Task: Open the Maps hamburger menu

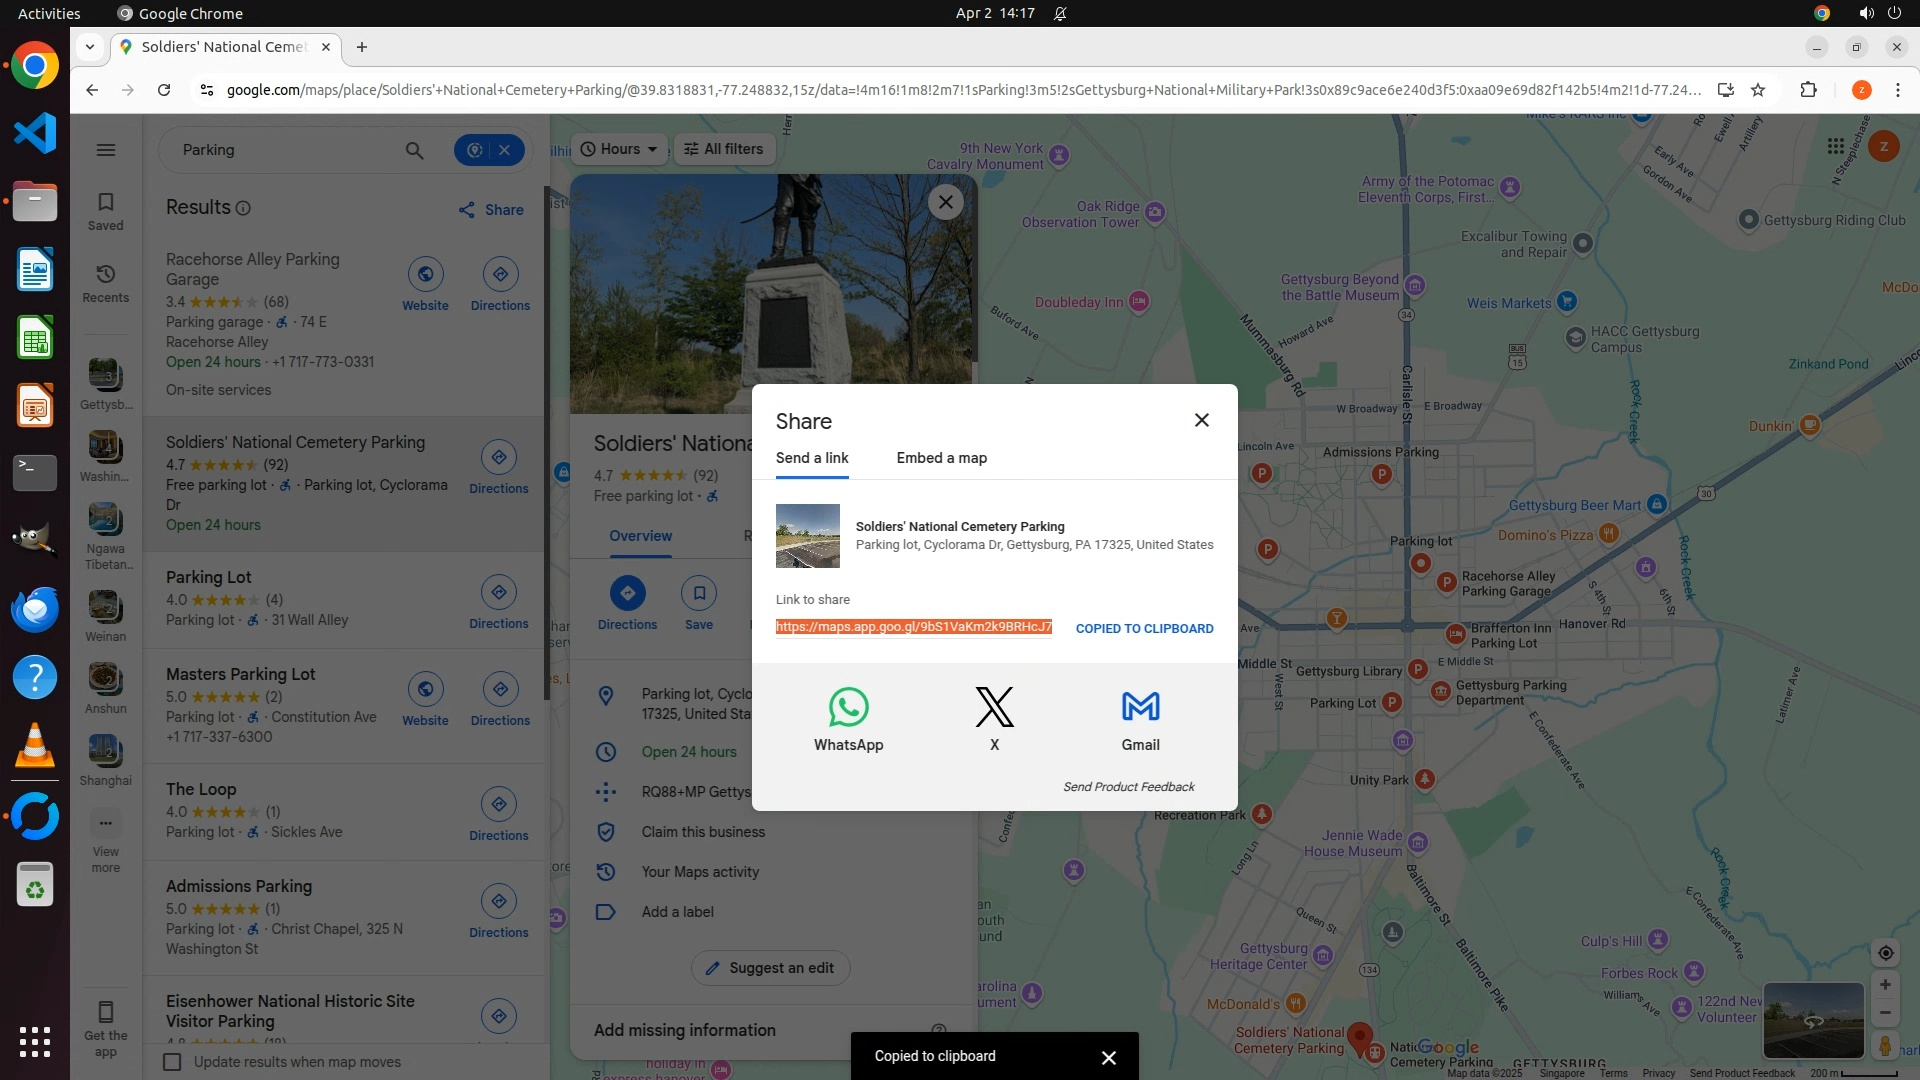Action: pos(105,150)
